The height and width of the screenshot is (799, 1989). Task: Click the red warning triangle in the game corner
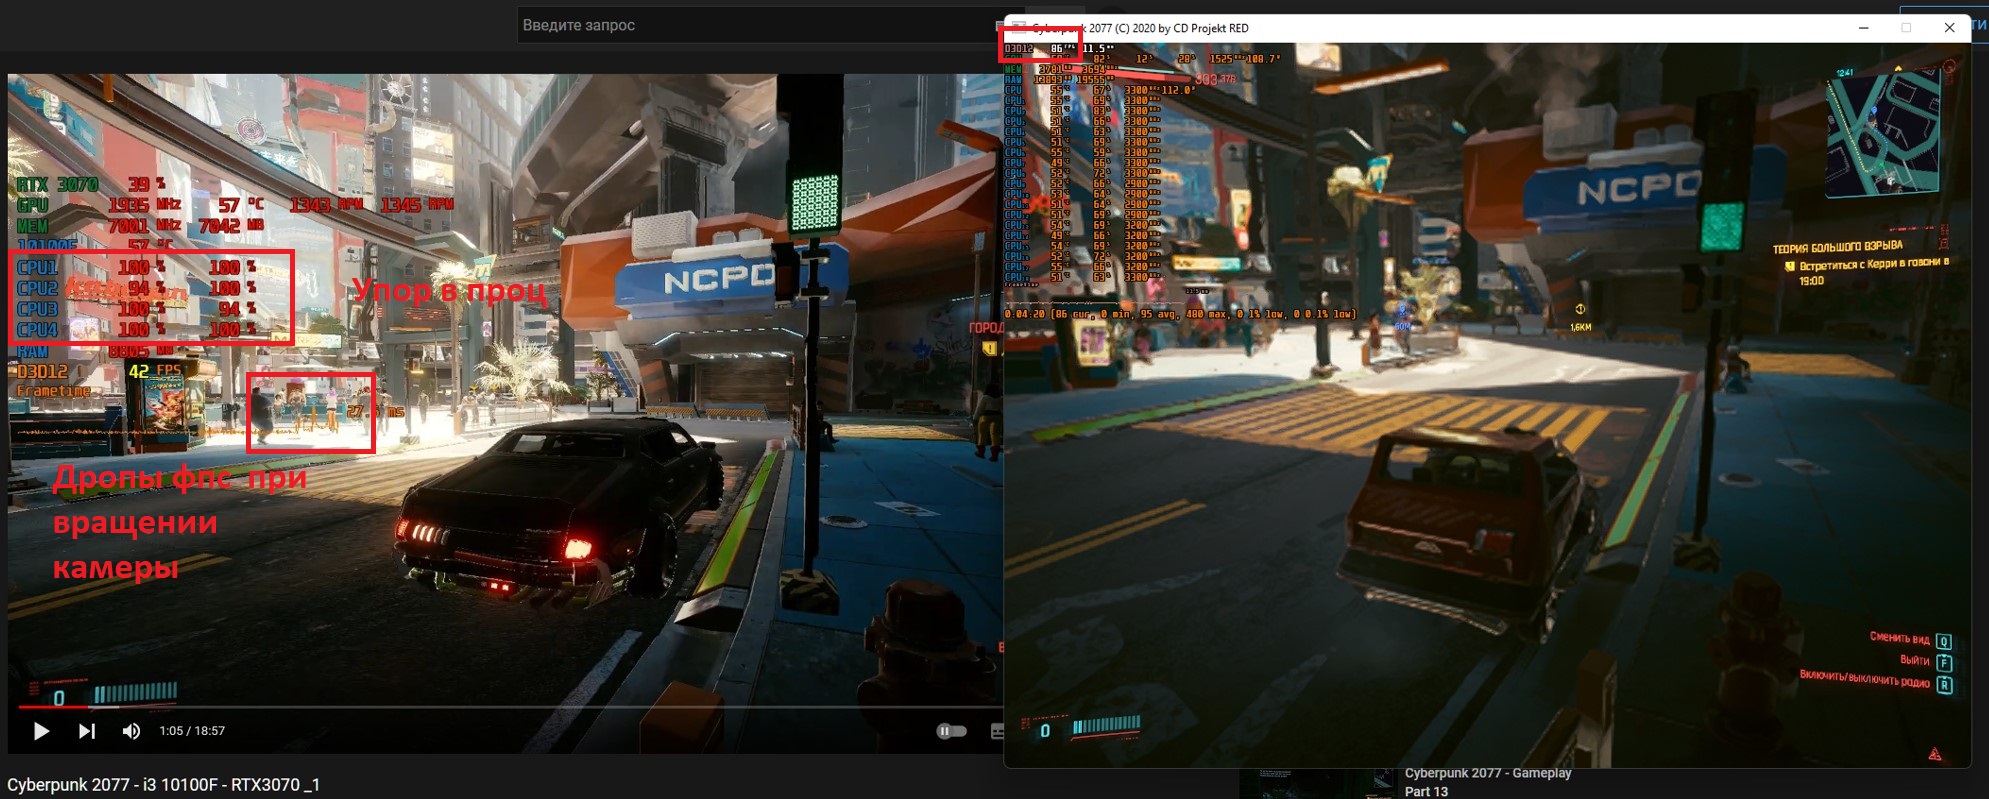pyautogui.click(x=1935, y=754)
